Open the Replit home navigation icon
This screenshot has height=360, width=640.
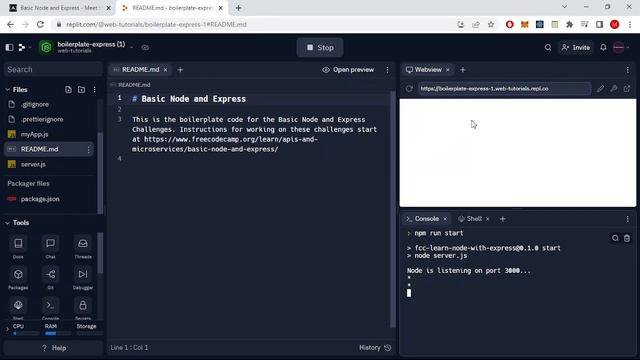[22, 47]
